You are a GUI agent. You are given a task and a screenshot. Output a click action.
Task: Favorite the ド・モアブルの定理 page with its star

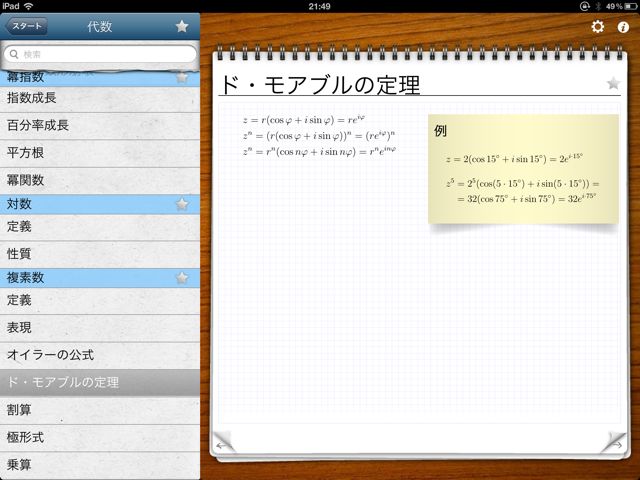pyautogui.click(x=613, y=83)
